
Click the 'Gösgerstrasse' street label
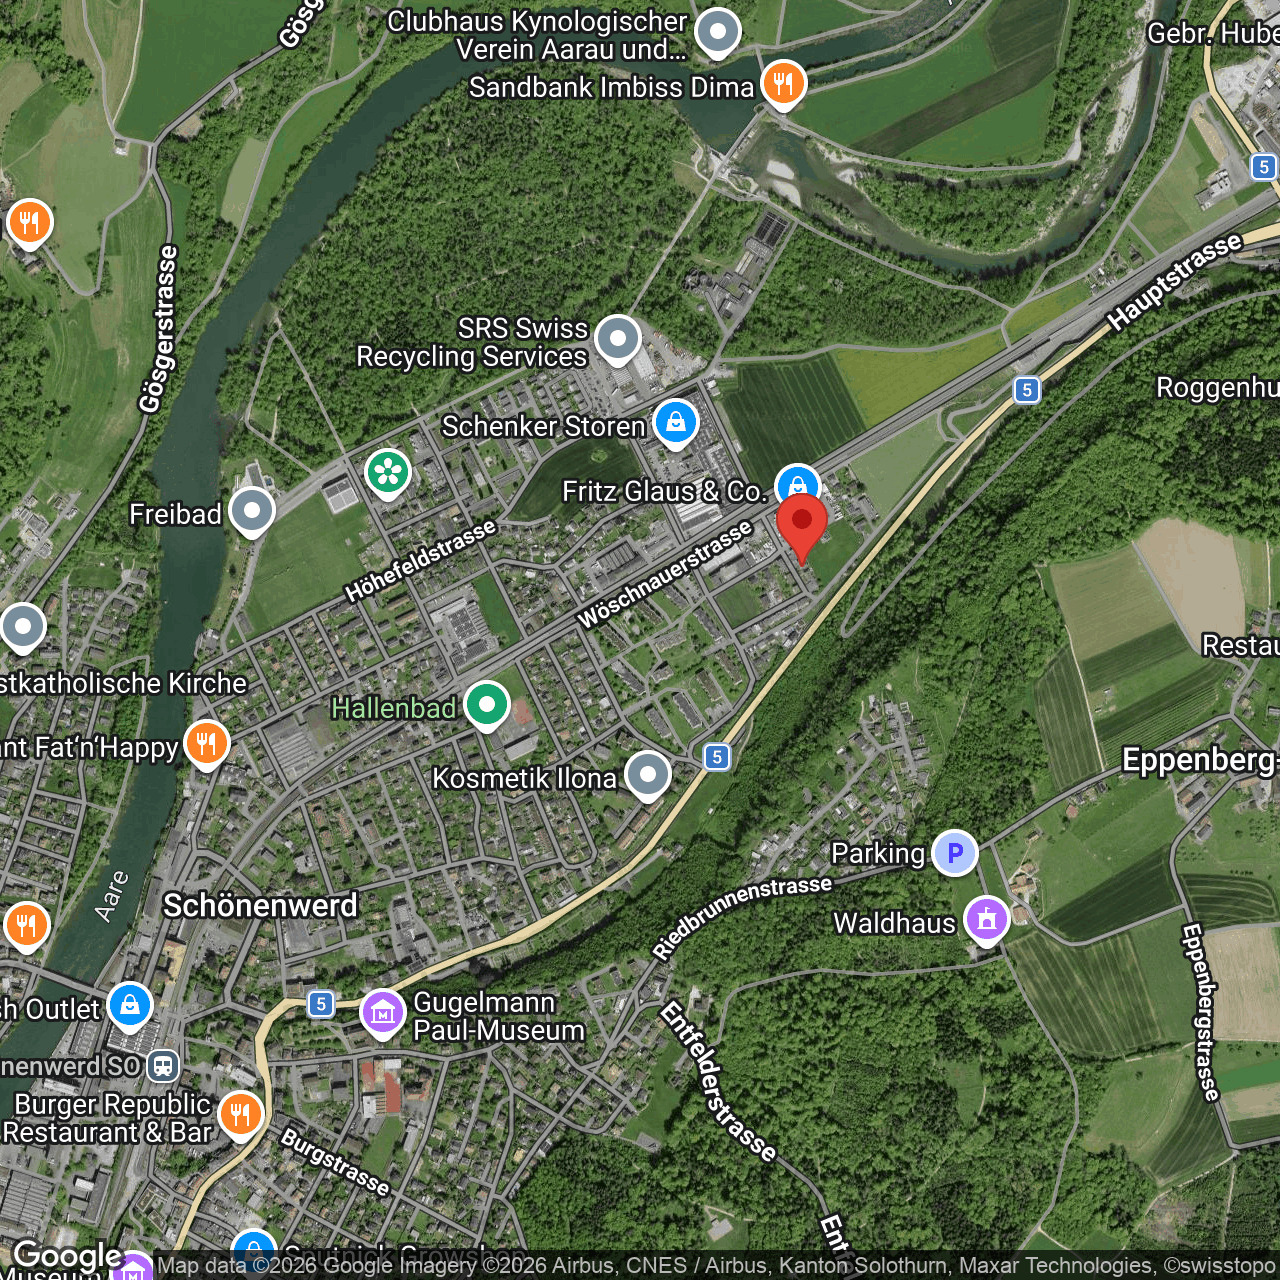(159, 329)
